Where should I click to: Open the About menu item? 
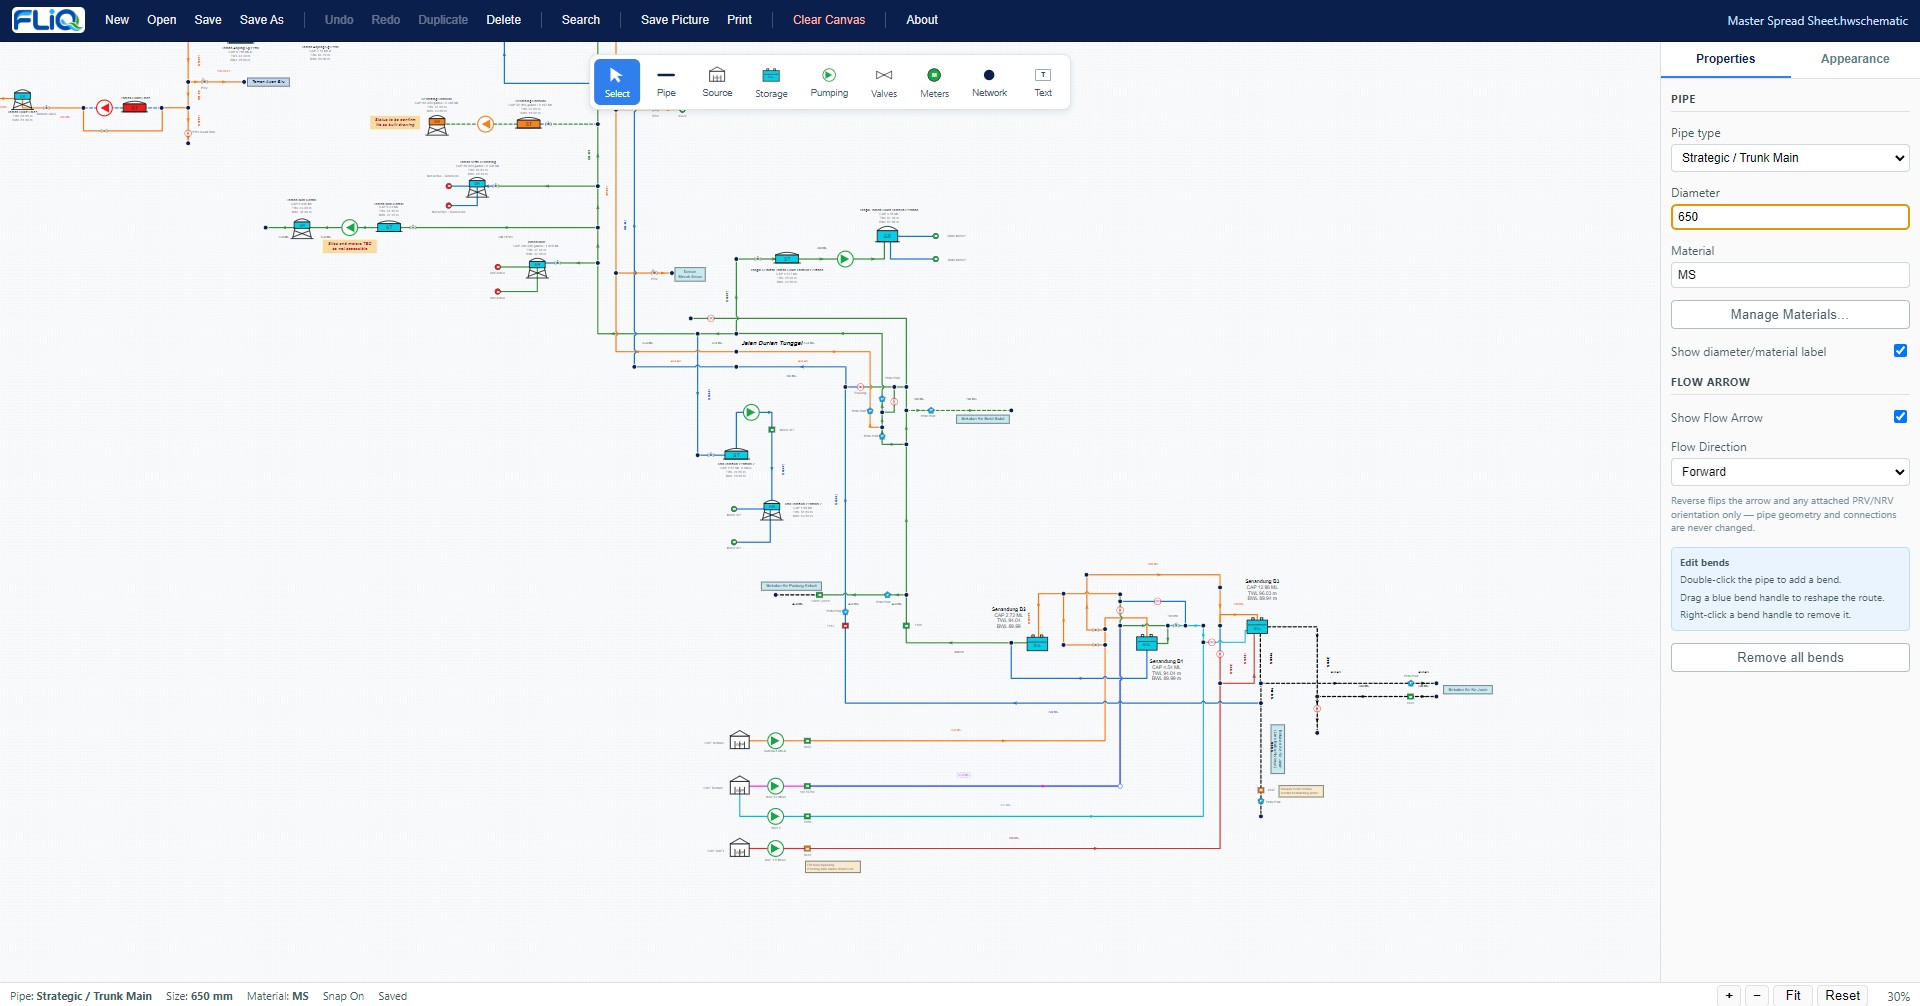pos(922,20)
